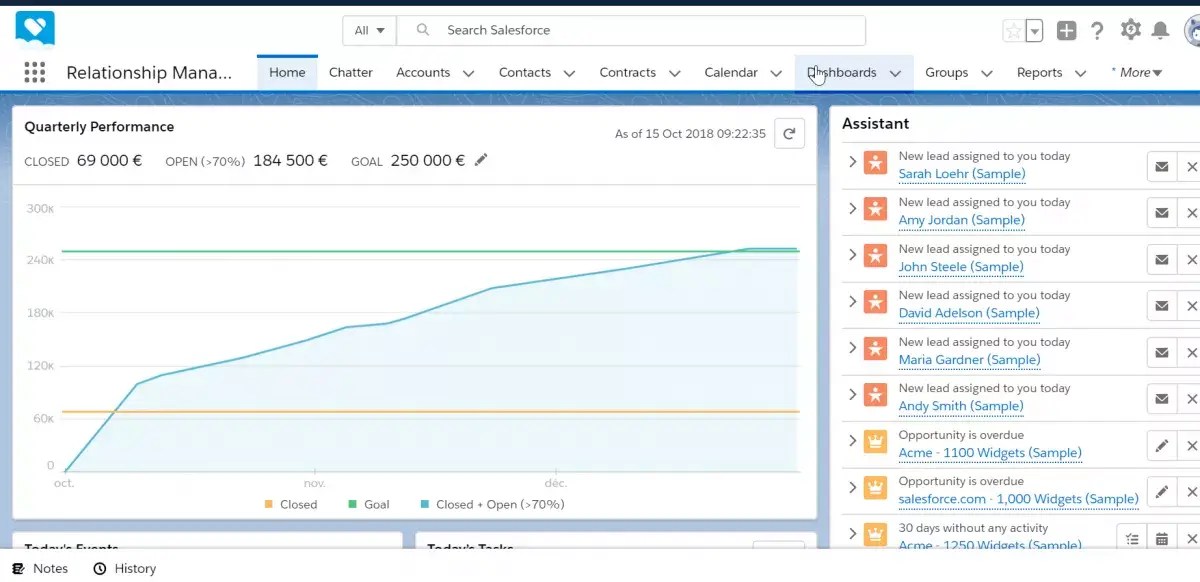Open lead link John Steele (Sample)
Screen dimensions: 1200x582
[x=959, y=266]
